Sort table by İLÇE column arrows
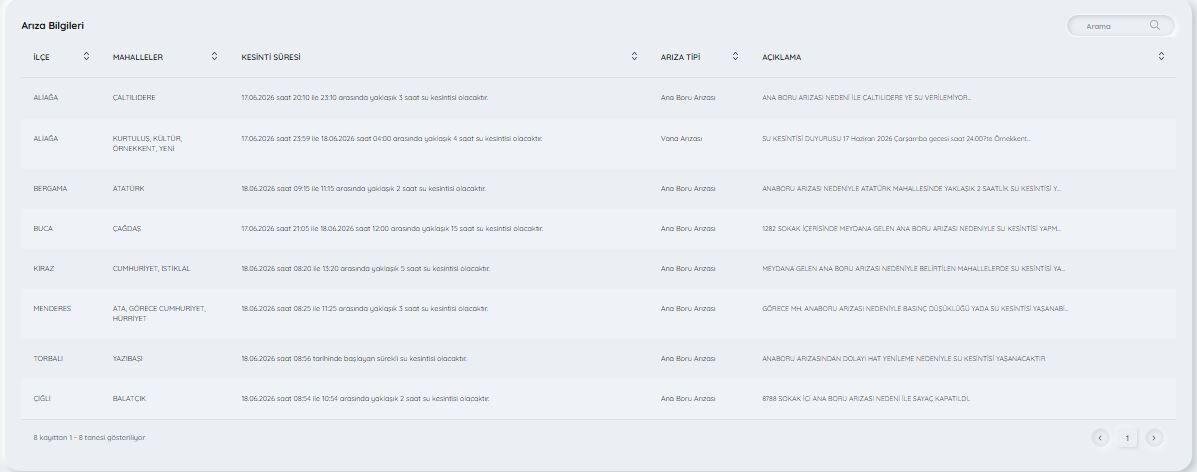Viewport: 1197px width, 472px height. coord(86,56)
